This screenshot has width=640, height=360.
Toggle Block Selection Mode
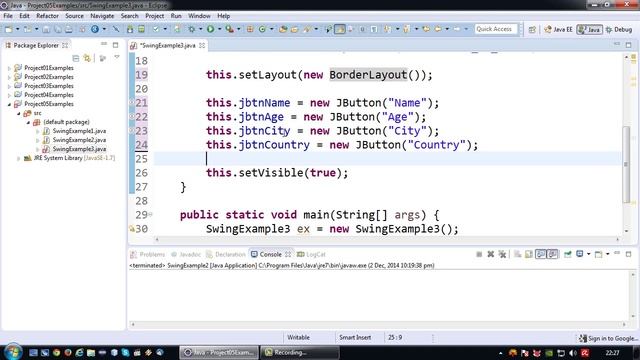pos(362,29)
